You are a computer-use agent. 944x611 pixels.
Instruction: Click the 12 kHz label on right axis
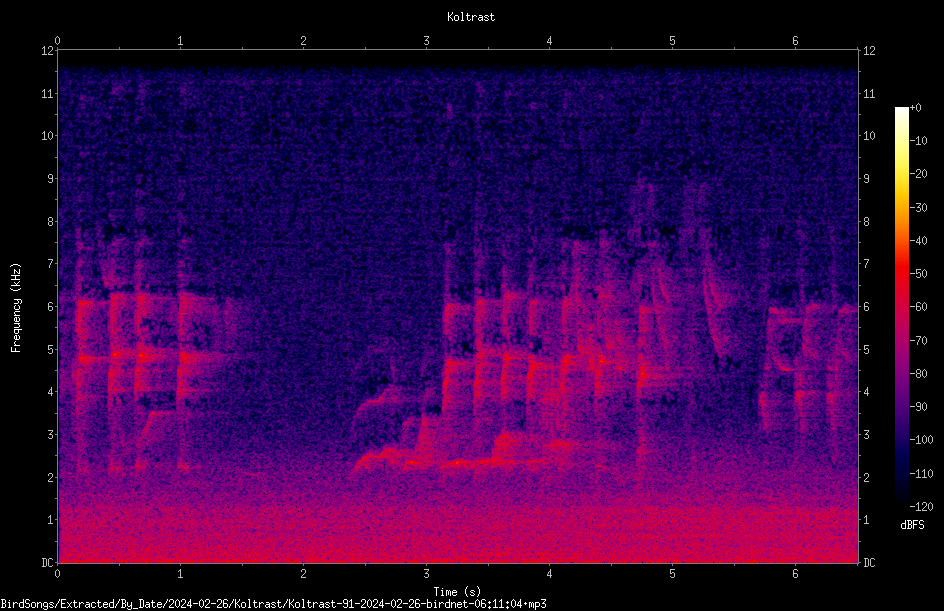[x=869, y=51]
